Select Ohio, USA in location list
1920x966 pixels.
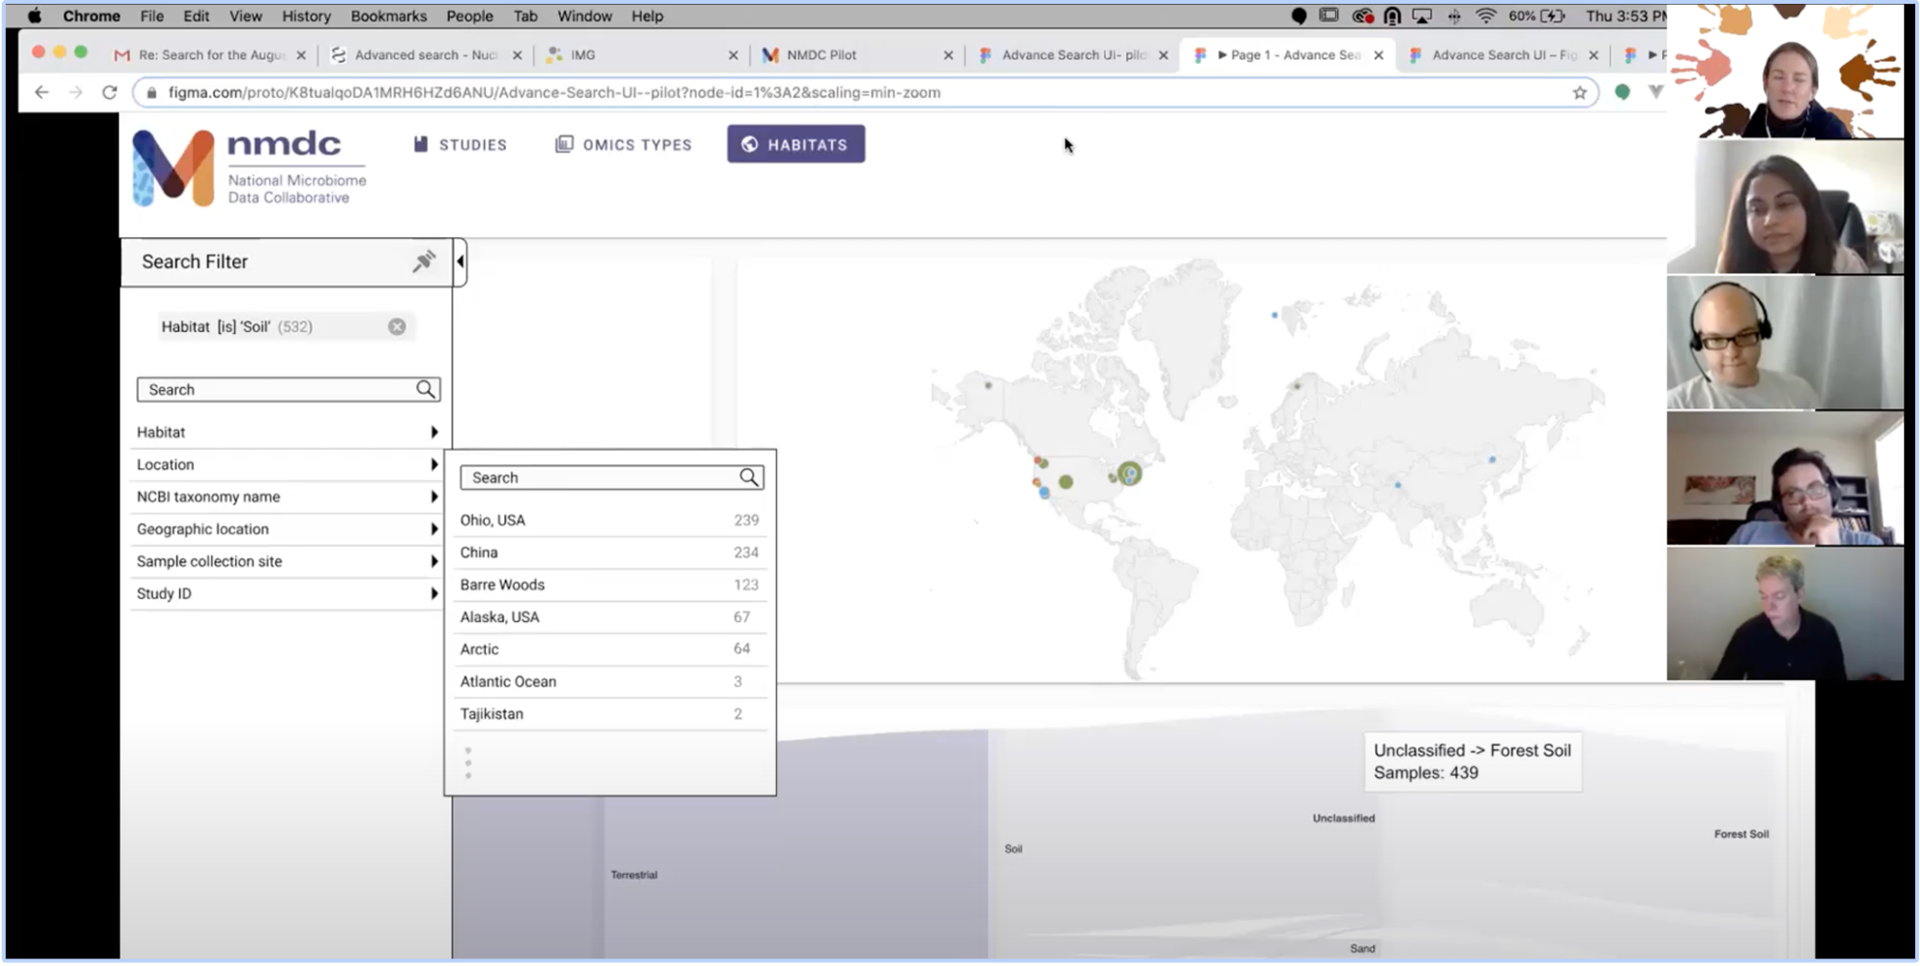(x=610, y=520)
